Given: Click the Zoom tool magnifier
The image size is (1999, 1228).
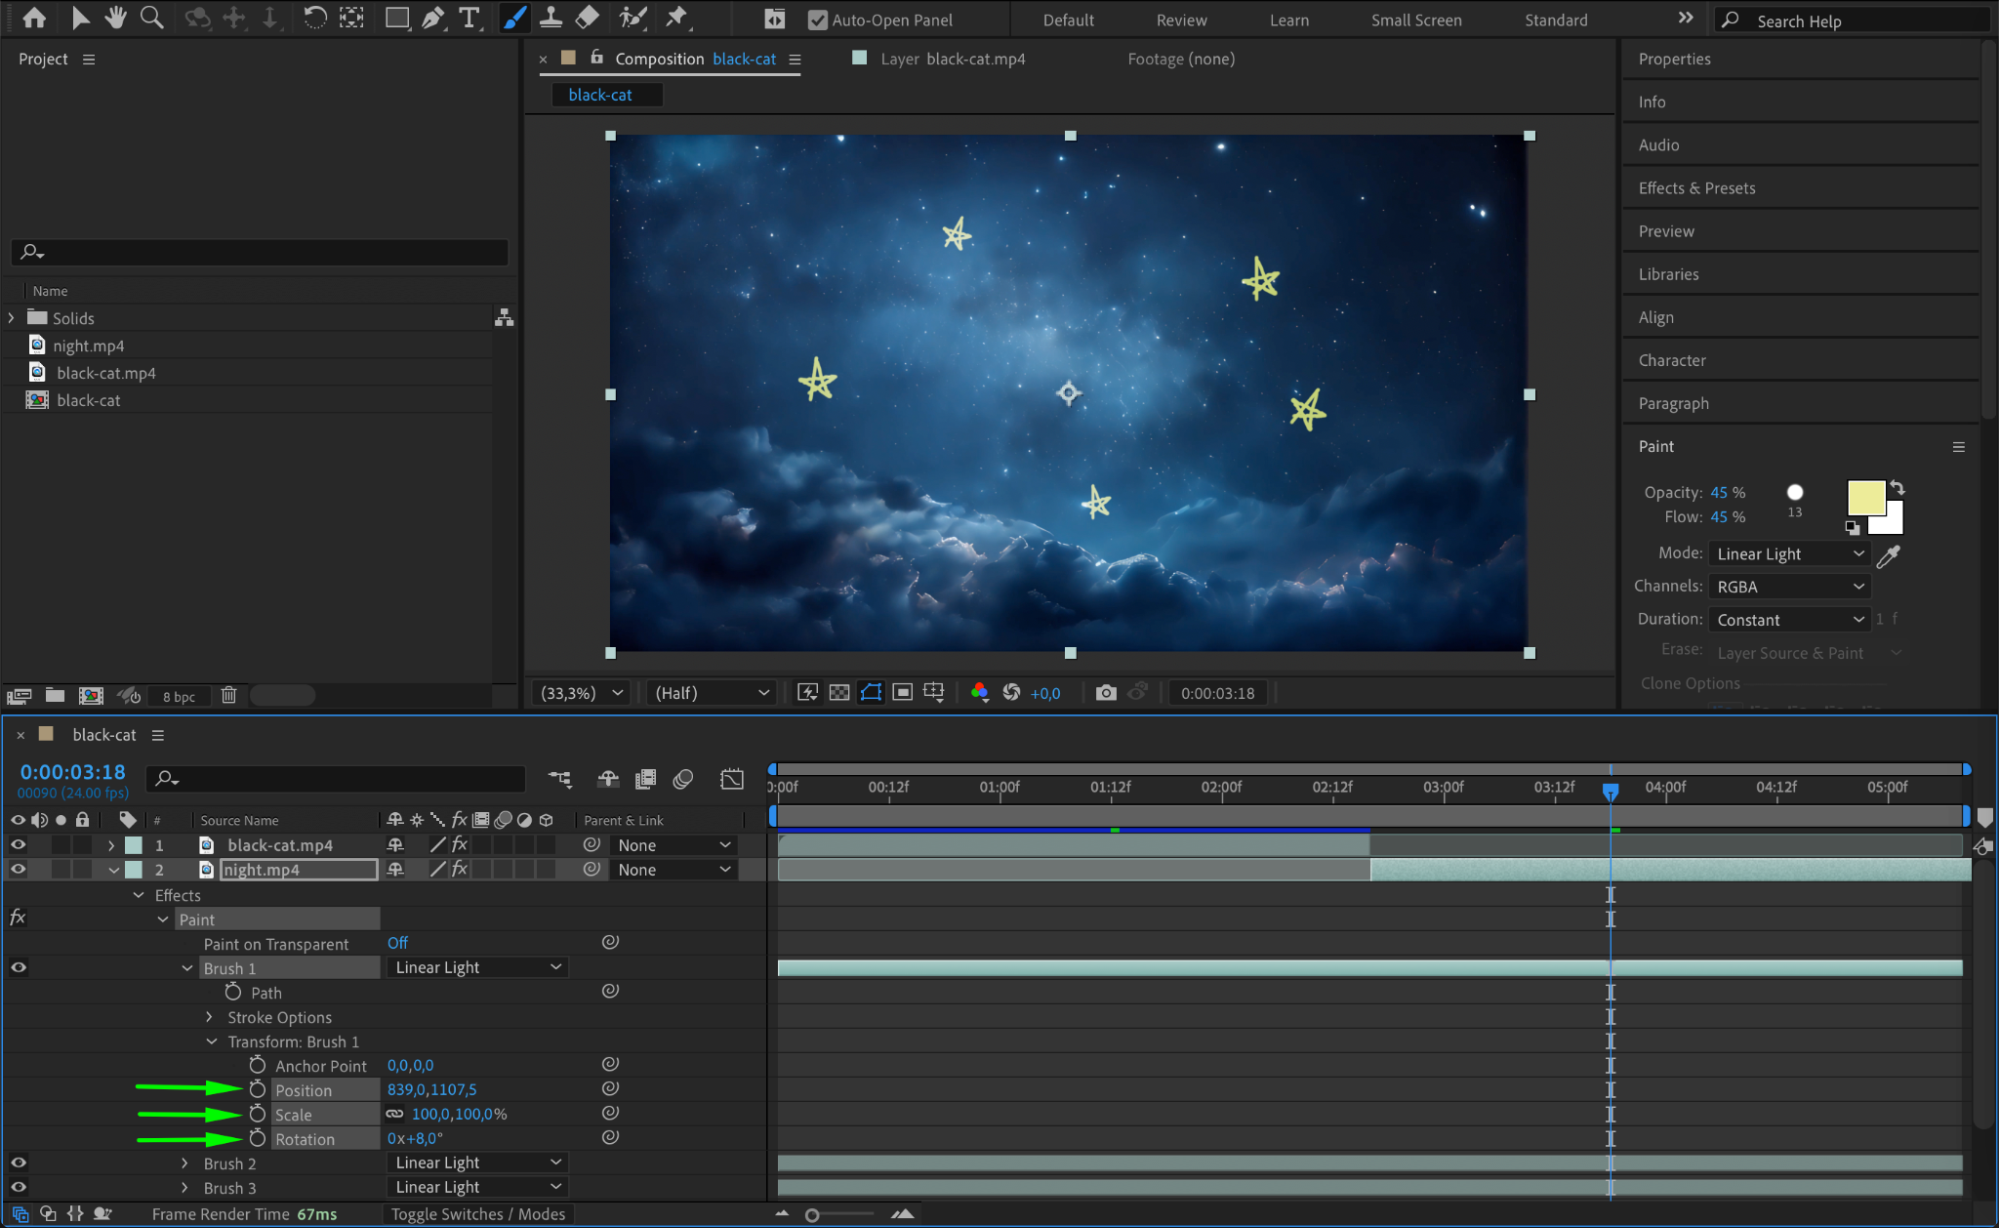Looking at the screenshot, I should [x=152, y=18].
